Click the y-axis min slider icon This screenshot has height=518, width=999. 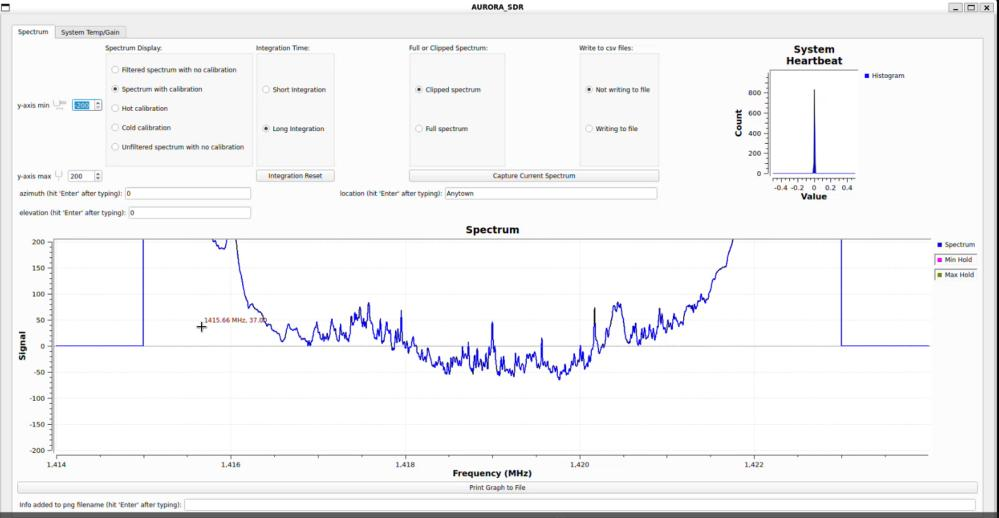(59, 104)
